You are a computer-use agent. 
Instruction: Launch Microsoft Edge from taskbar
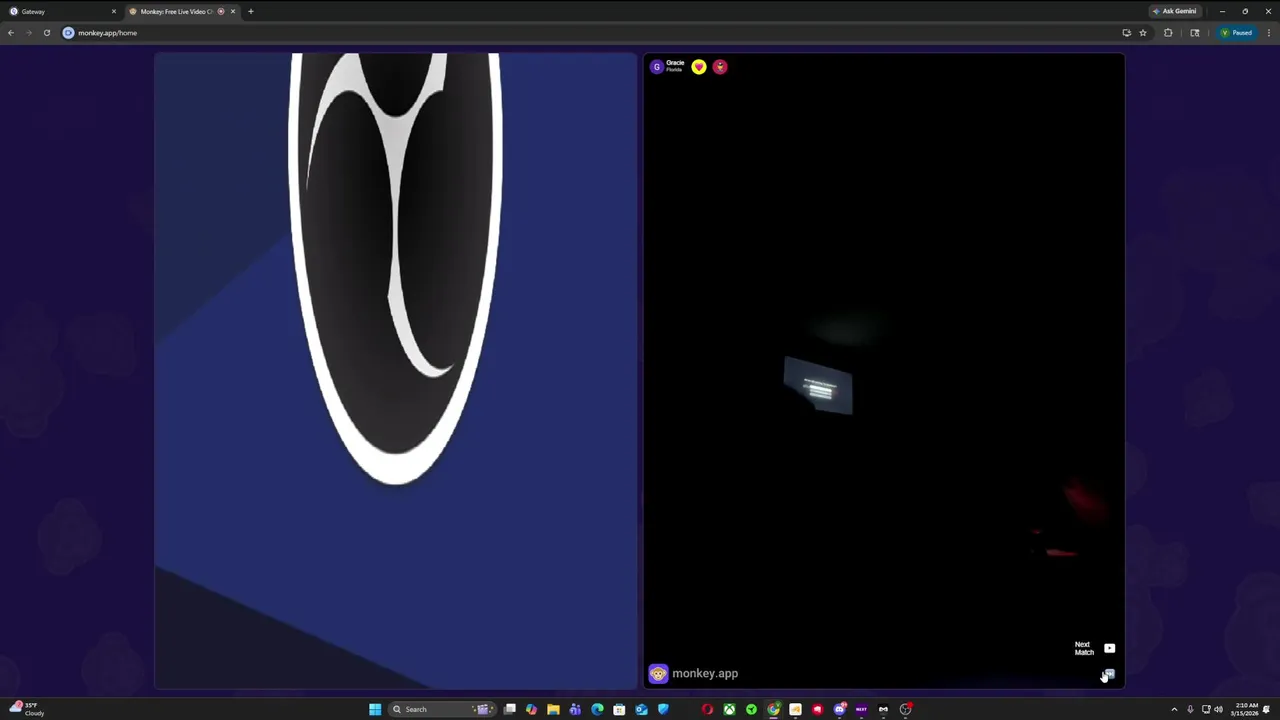[x=597, y=709]
